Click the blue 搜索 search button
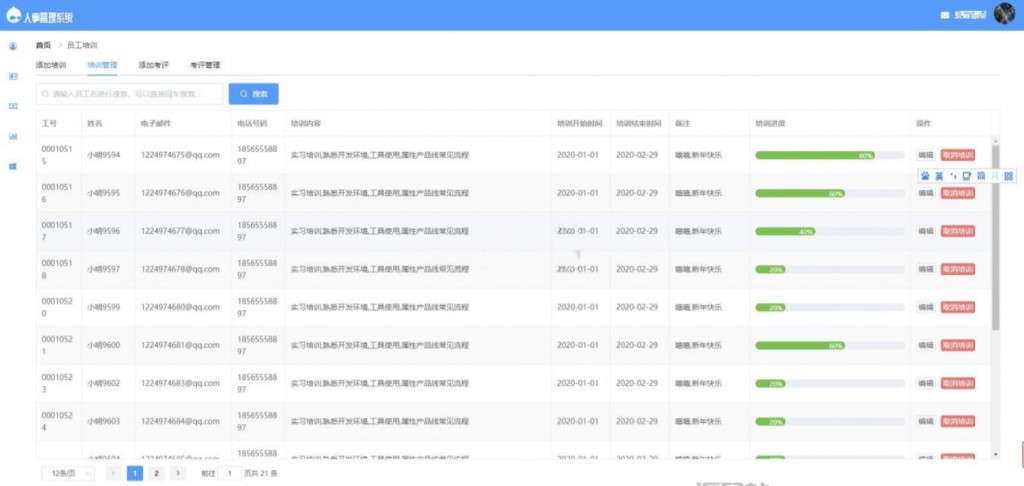 253,94
